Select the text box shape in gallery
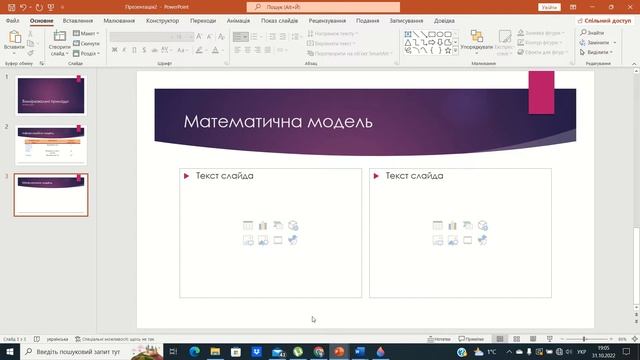640x360 pixels. click(x=408, y=34)
